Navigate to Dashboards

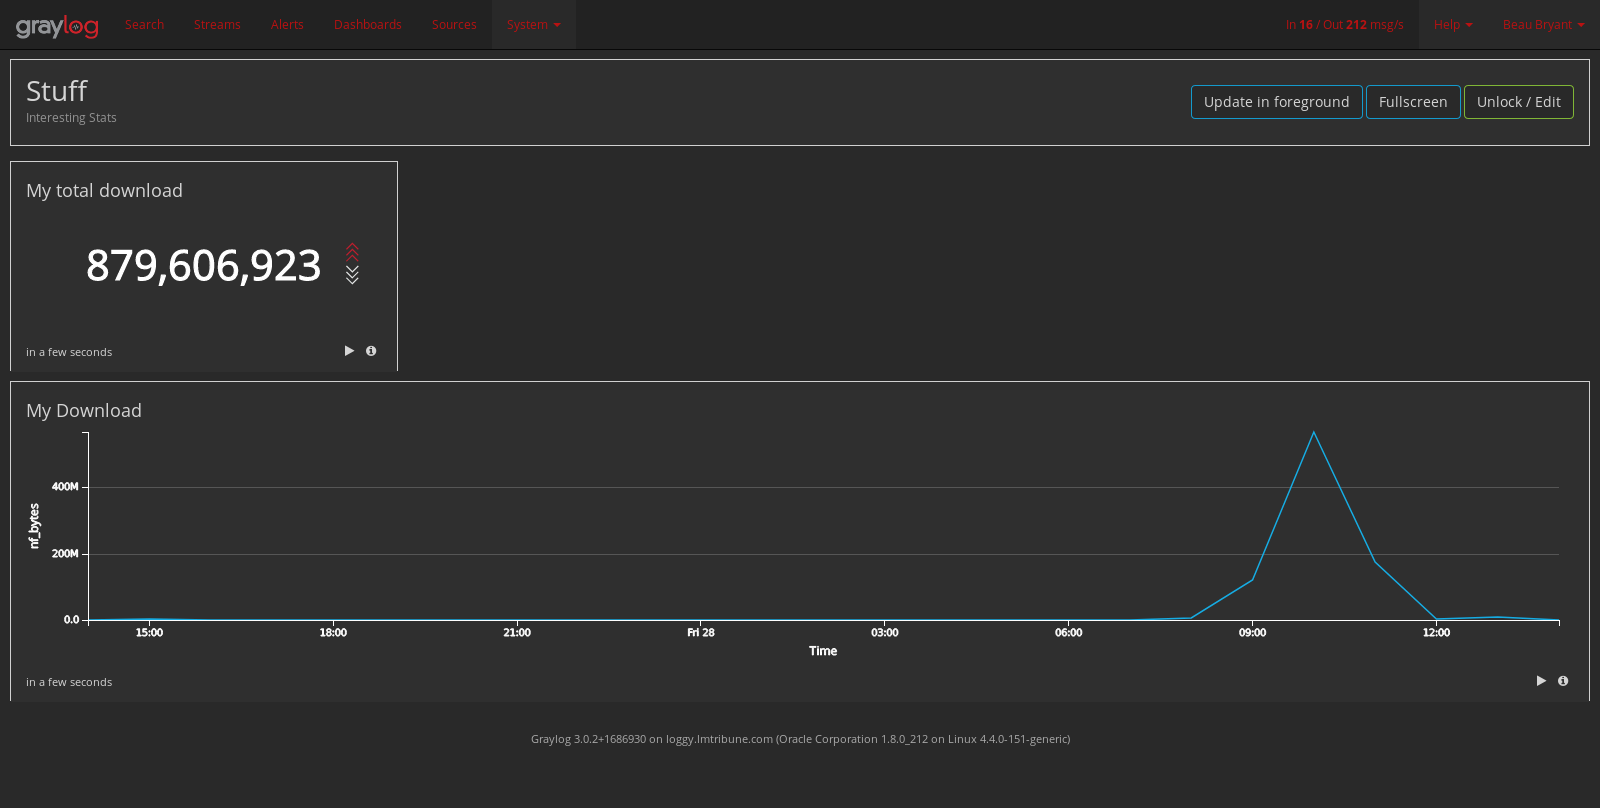tap(368, 25)
